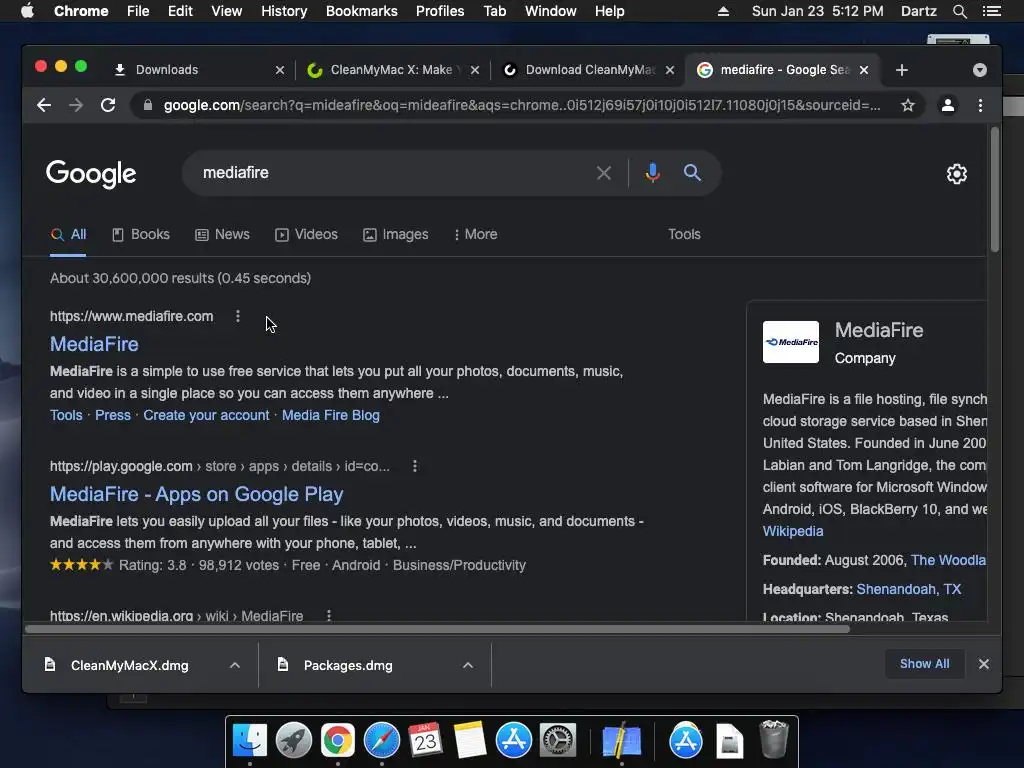The height and width of the screenshot is (768, 1024).
Task: Open the History menu
Action: pos(283,11)
